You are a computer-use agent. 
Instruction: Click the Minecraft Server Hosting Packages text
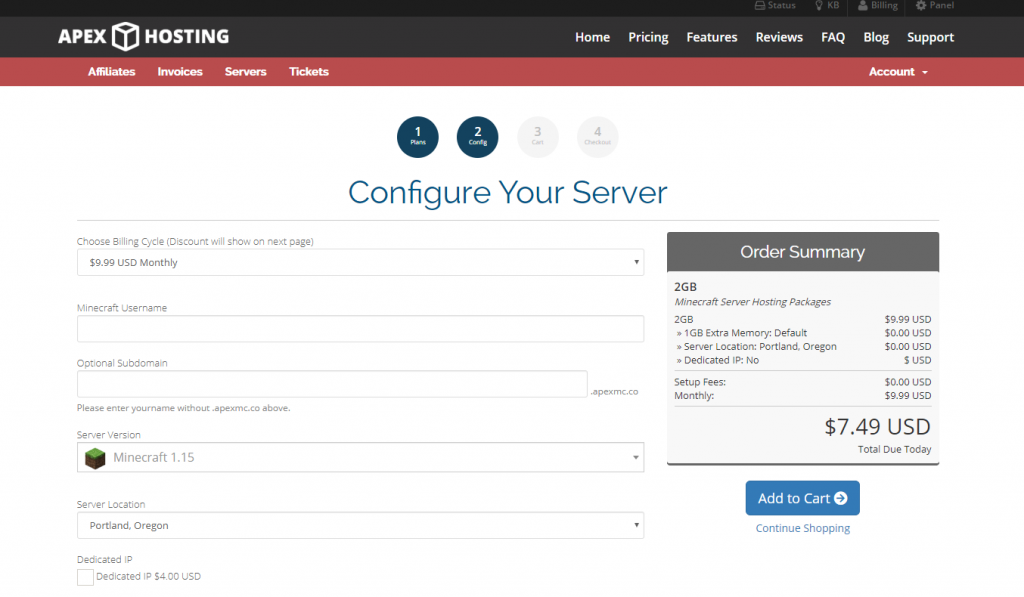click(x=752, y=302)
